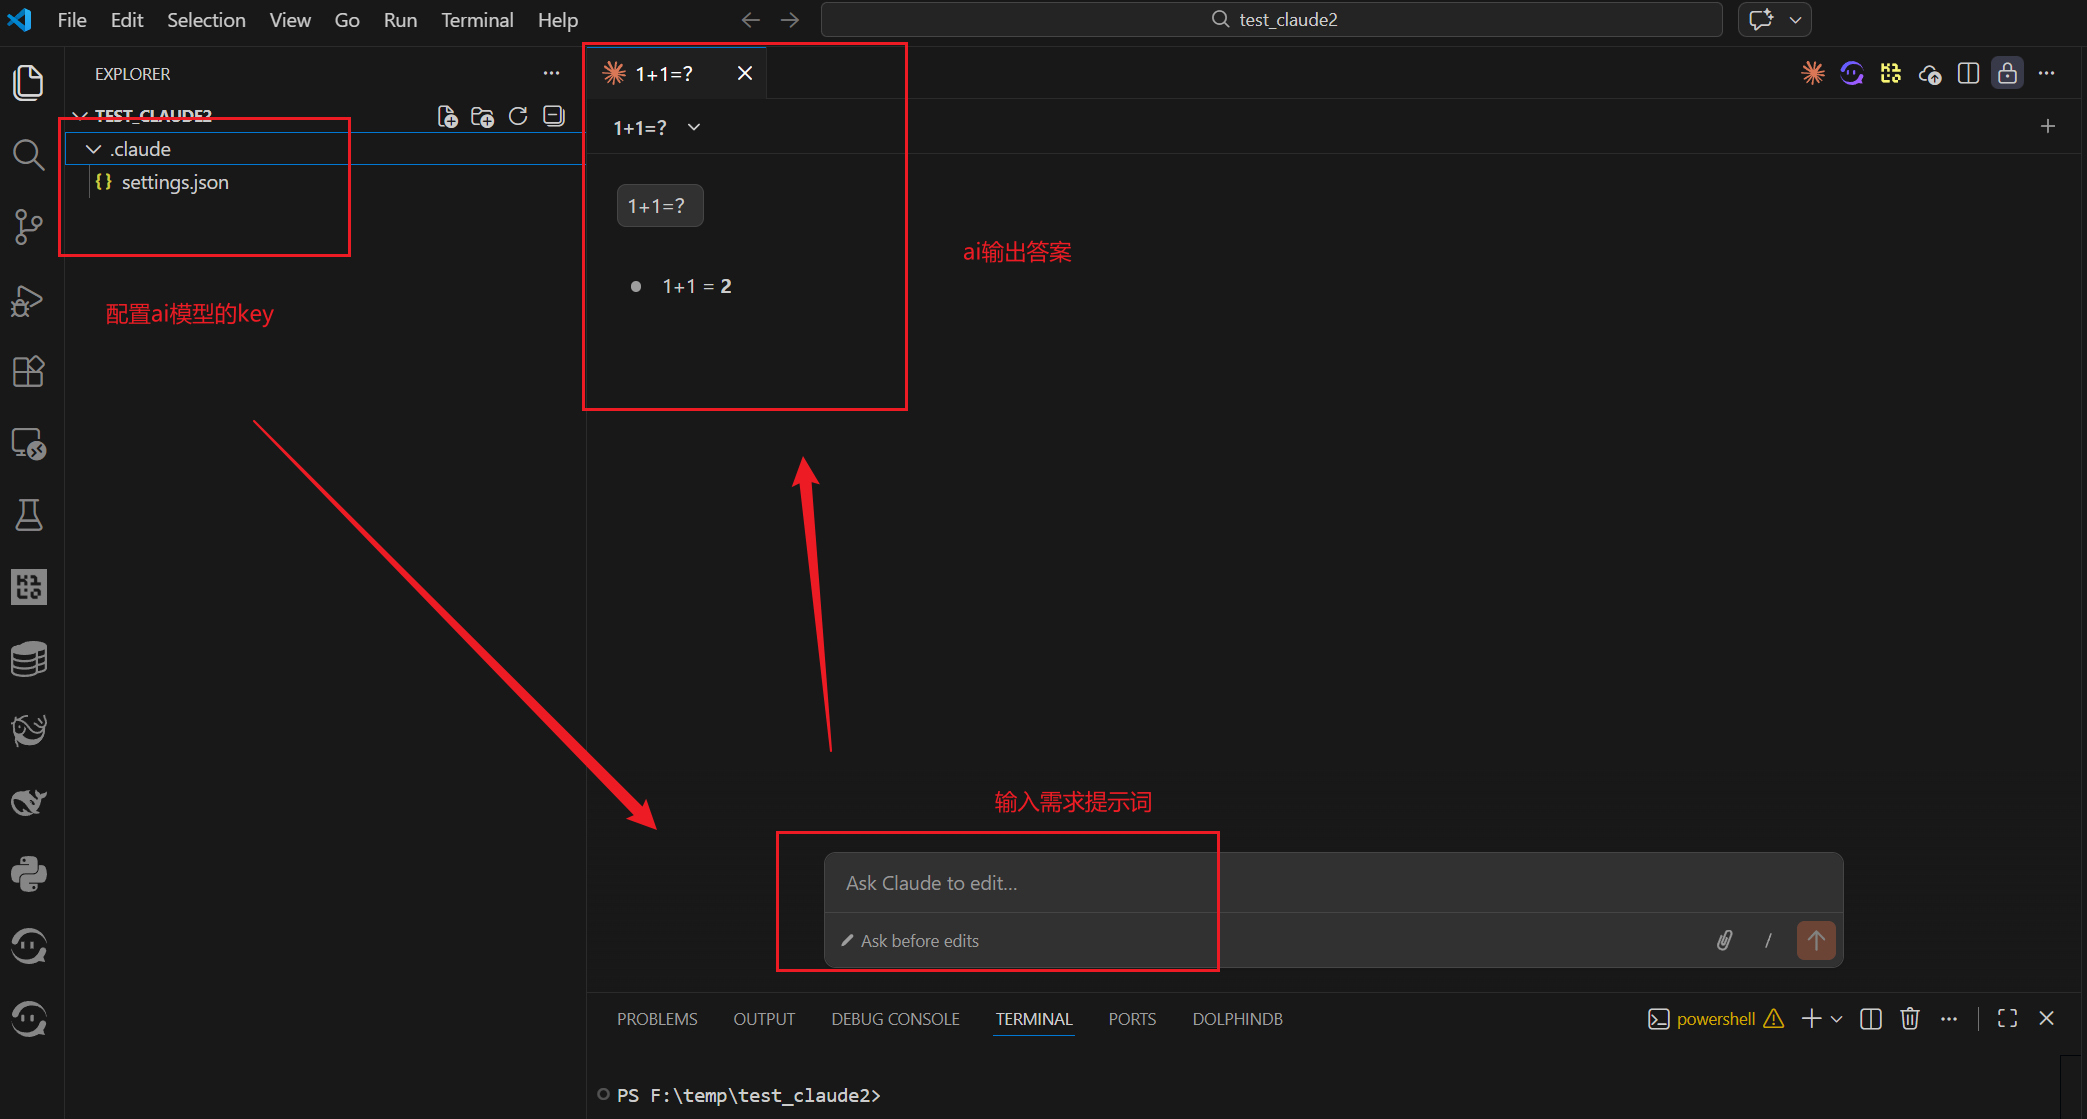This screenshot has width=2087, height=1119.
Task: Open the Extensions view in activity bar
Action: point(28,371)
